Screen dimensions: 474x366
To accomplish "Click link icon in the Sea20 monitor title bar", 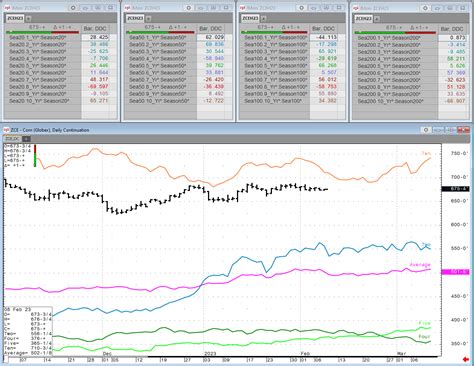I will click(85, 8).
